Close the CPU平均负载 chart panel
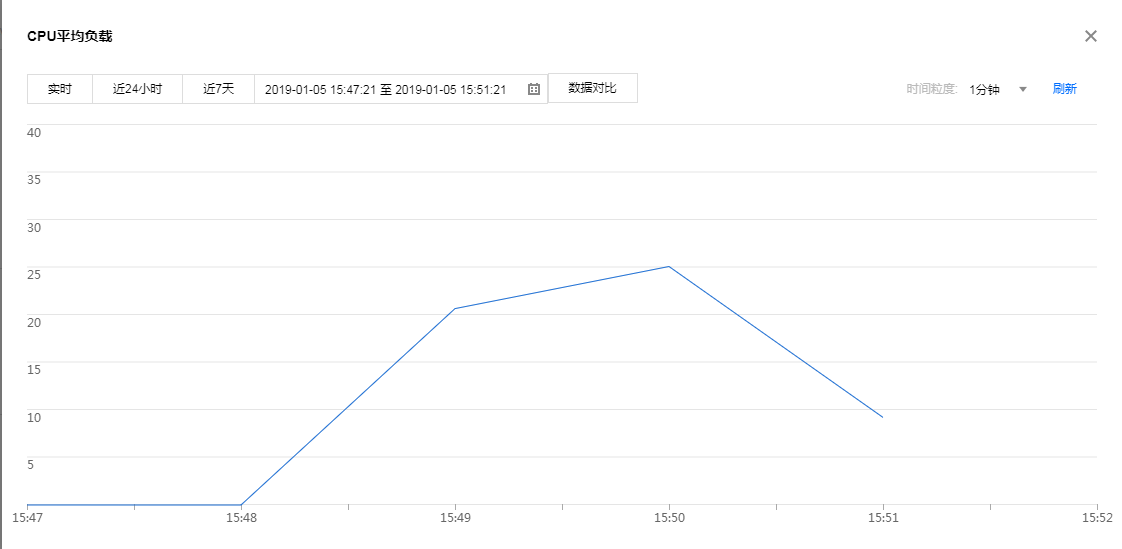 1091,36
